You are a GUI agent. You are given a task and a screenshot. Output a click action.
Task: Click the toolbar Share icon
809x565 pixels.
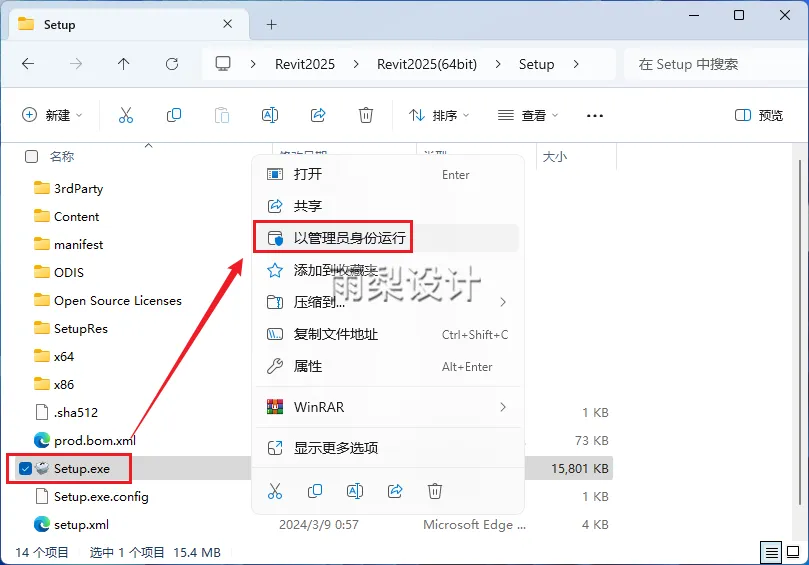[x=318, y=115]
